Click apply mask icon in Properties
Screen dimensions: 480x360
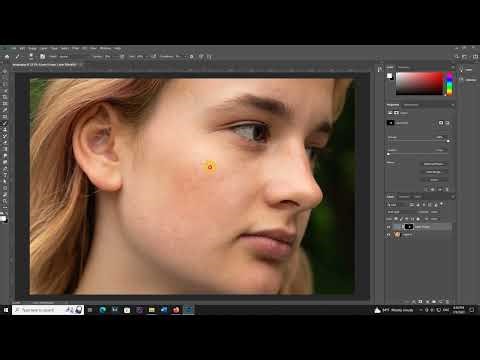pos(433,189)
